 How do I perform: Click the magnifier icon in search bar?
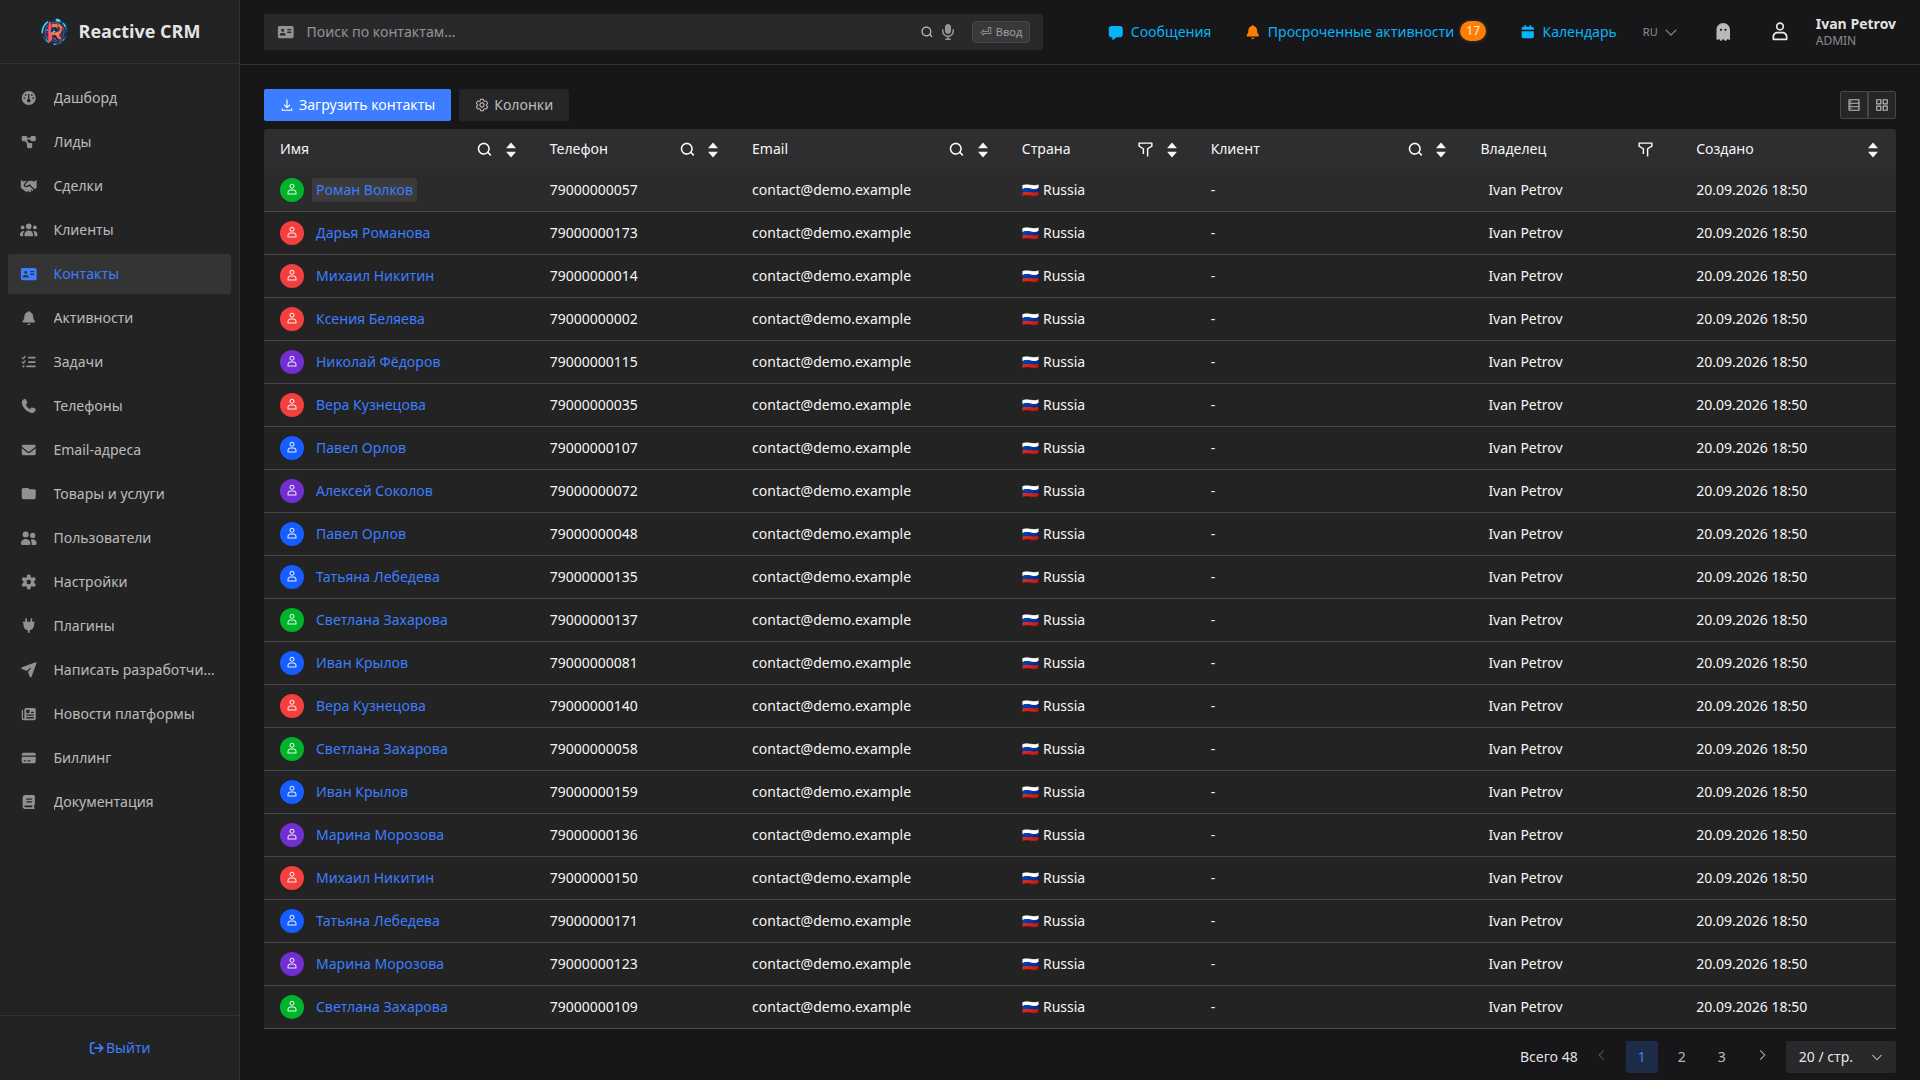click(x=927, y=32)
